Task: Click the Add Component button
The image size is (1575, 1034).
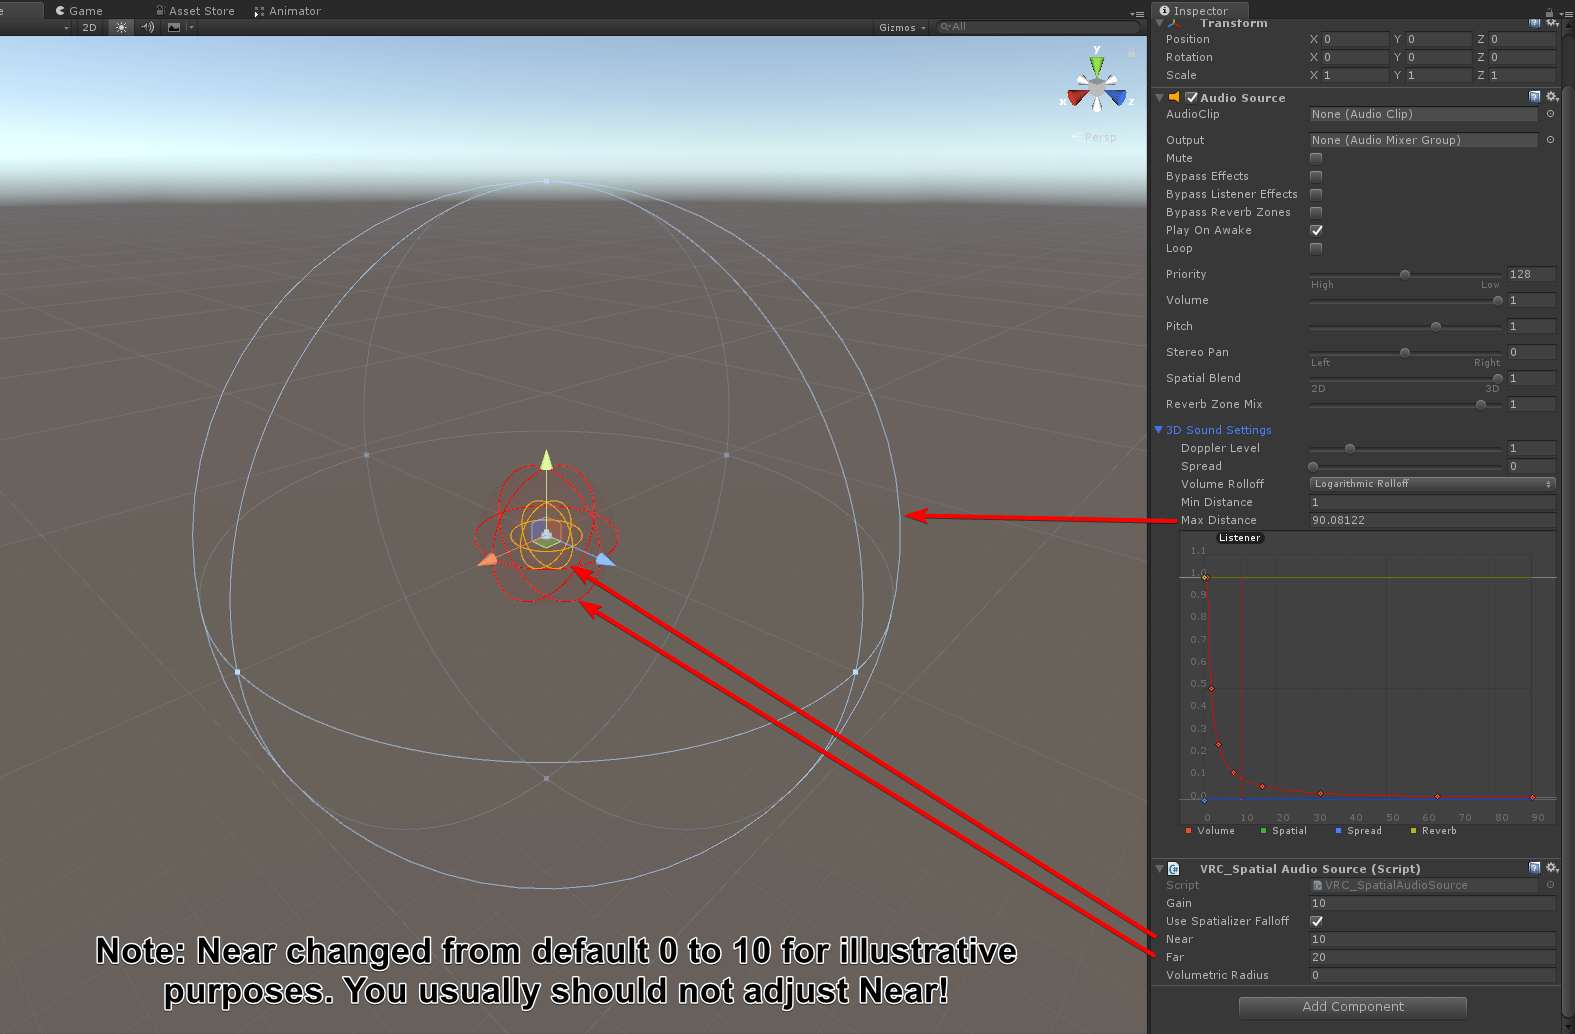Action: pos(1352,1007)
